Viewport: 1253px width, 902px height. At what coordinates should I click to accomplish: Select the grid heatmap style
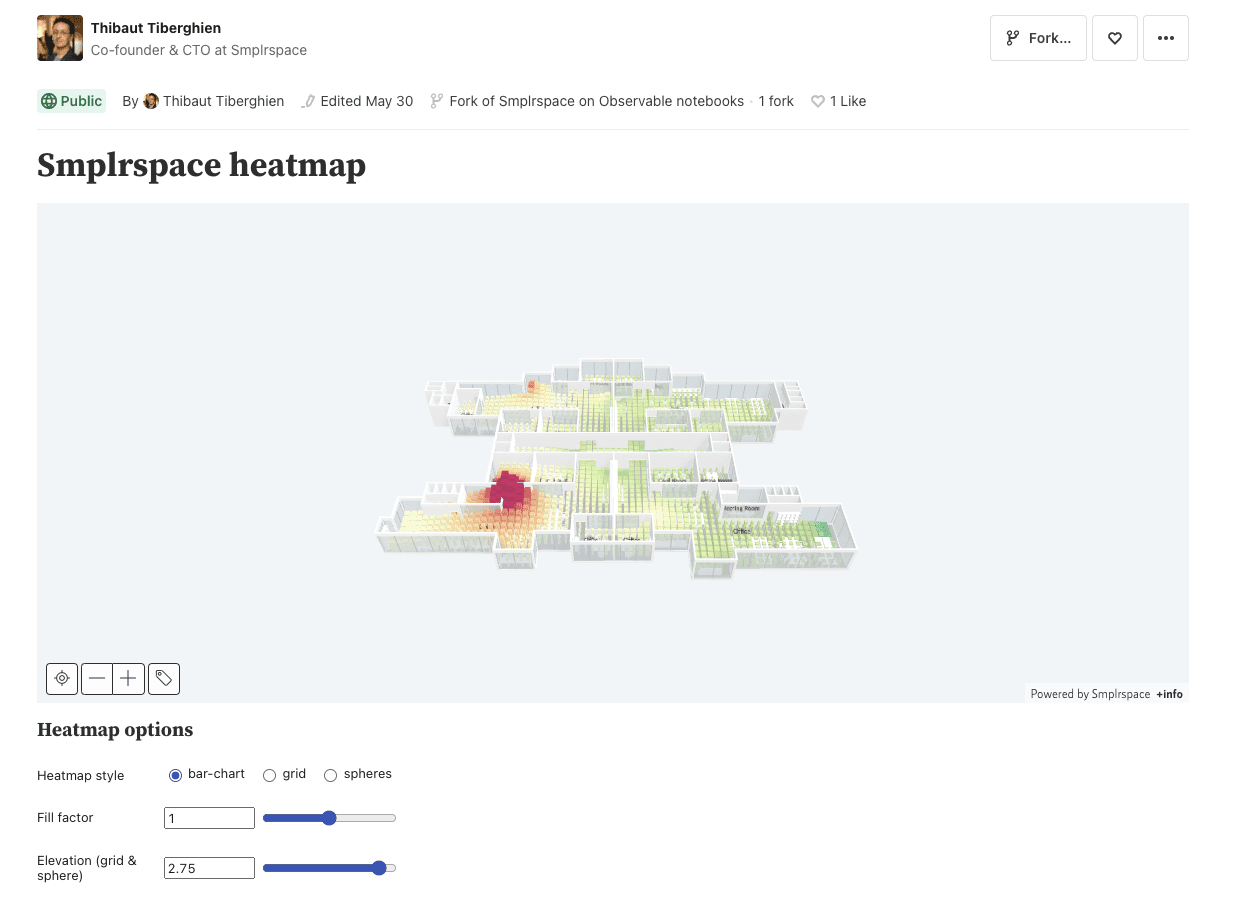coord(270,775)
